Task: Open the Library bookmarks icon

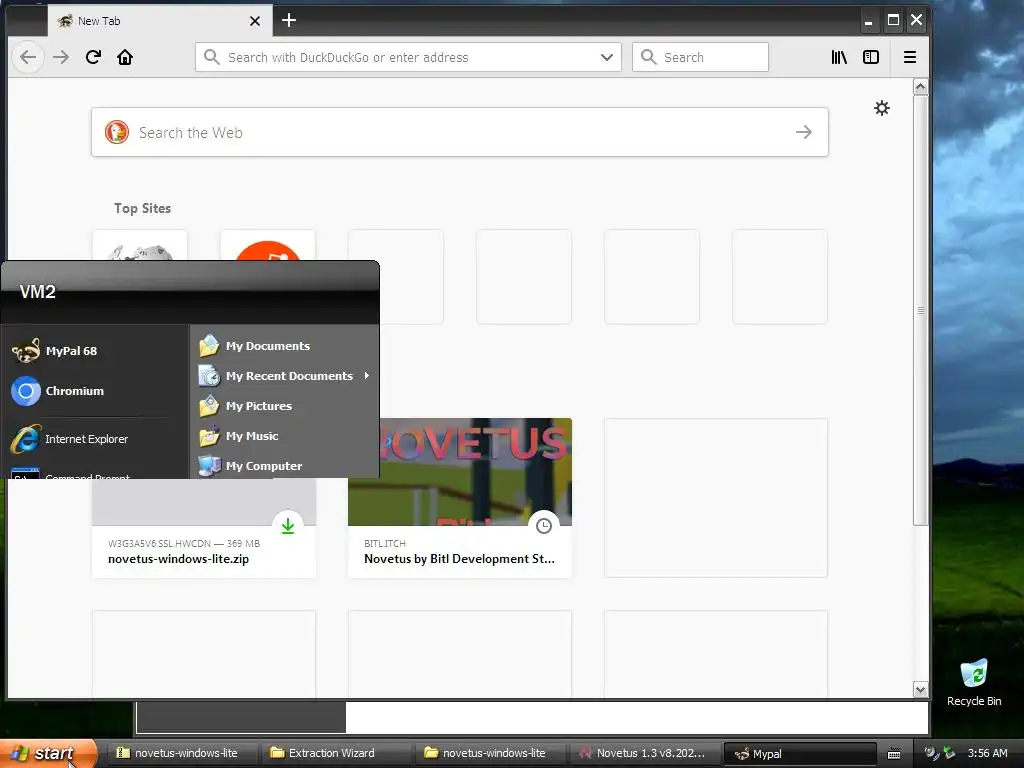Action: 839,57
